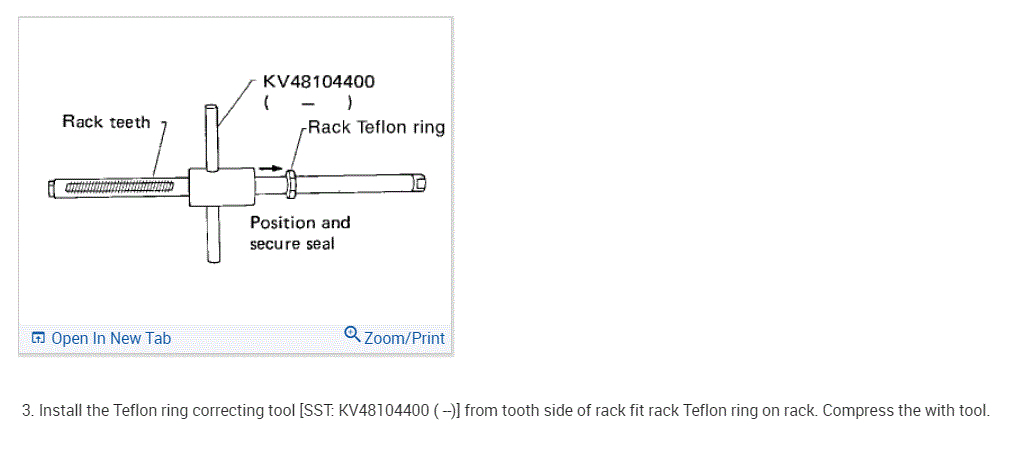The image size is (1013, 451).
Task: Click the Rack teeth label
Action: pos(106,122)
